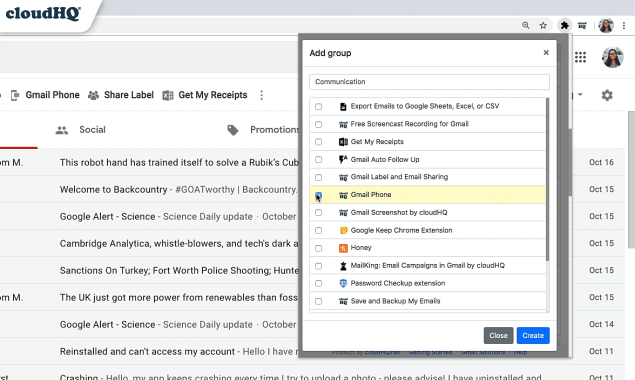Click the Share Label toolbar button

[x=121, y=95]
